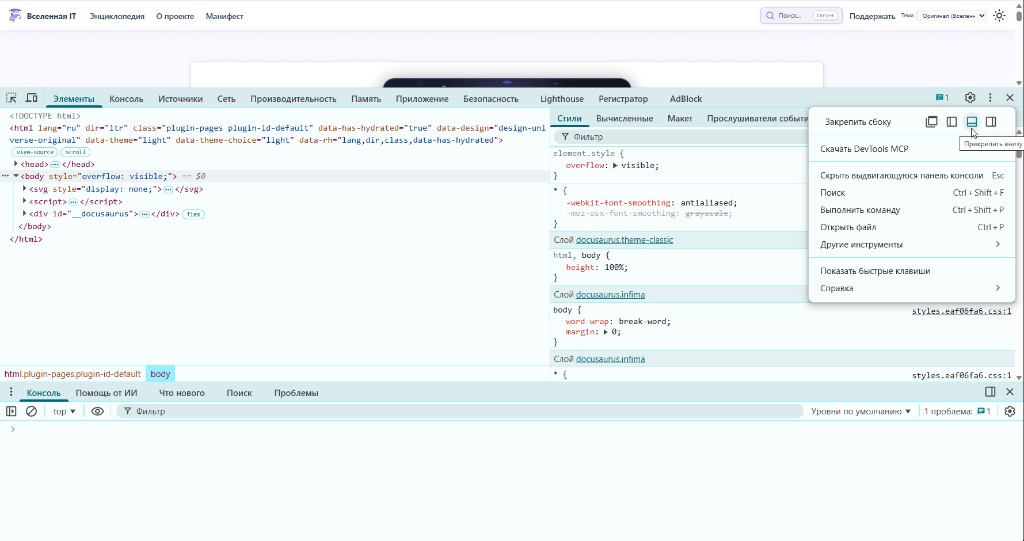Viewport: 1024px width, 541px height.
Task: Open the AdBlock tab
Action: point(686,99)
